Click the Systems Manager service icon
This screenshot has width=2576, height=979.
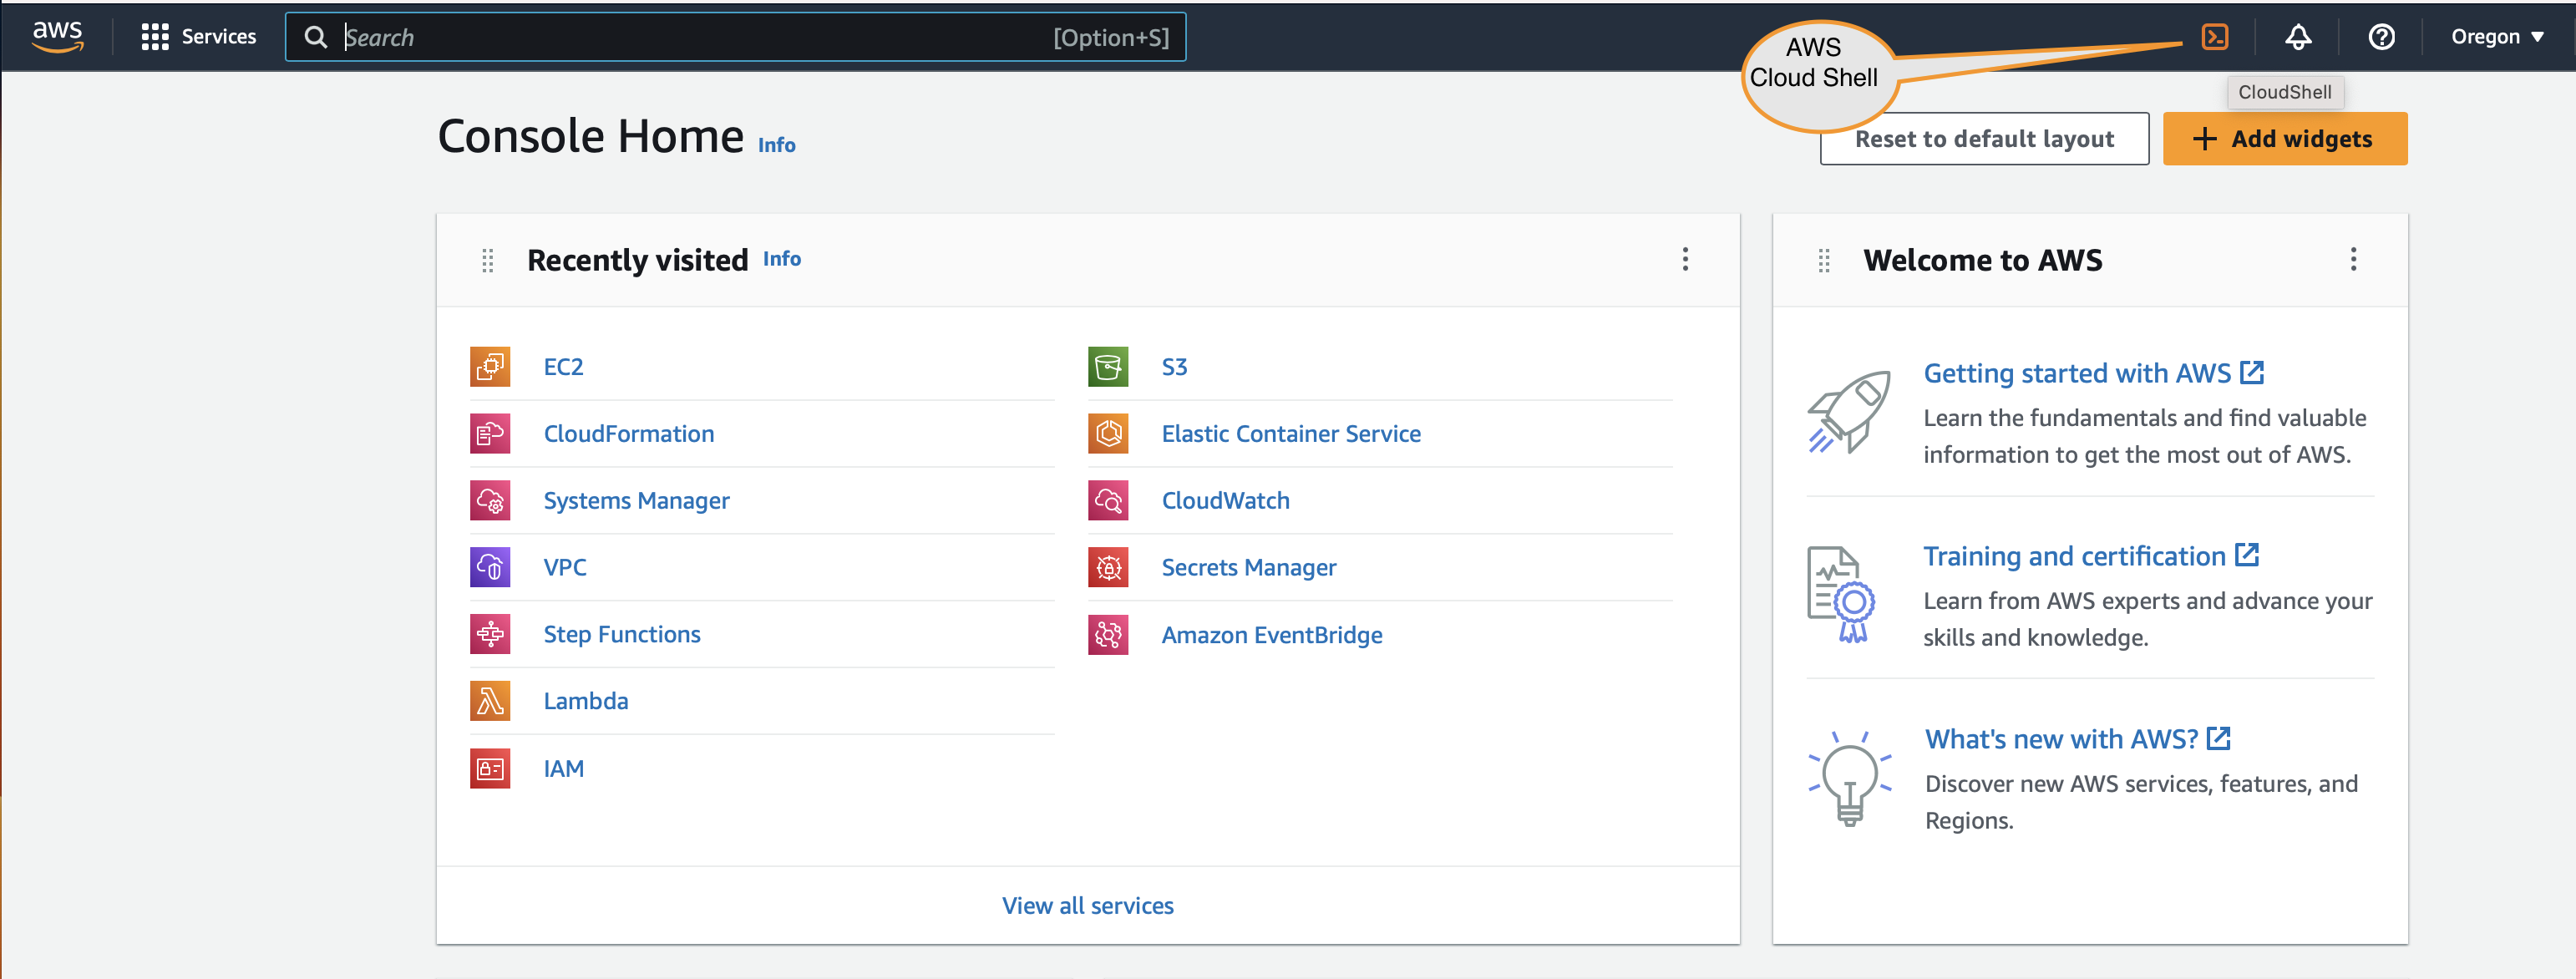point(490,500)
